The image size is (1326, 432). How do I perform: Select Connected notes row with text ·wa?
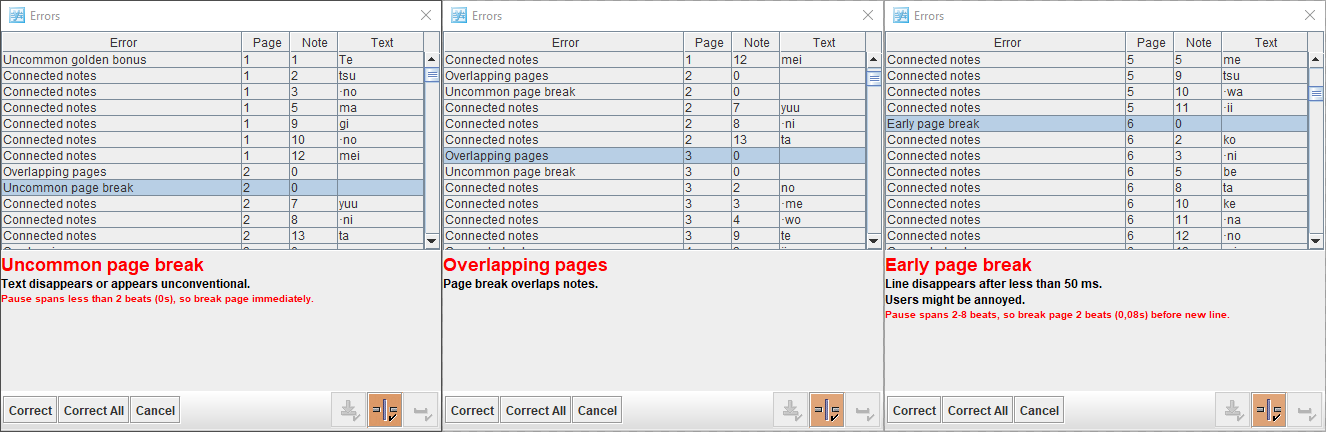click(x=1097, y=92)
